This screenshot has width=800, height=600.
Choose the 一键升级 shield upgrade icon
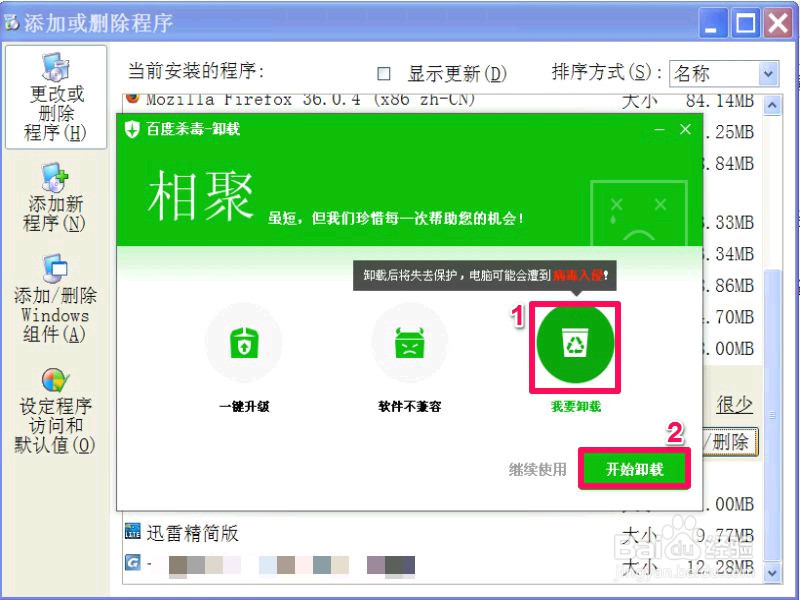point(244,343)
